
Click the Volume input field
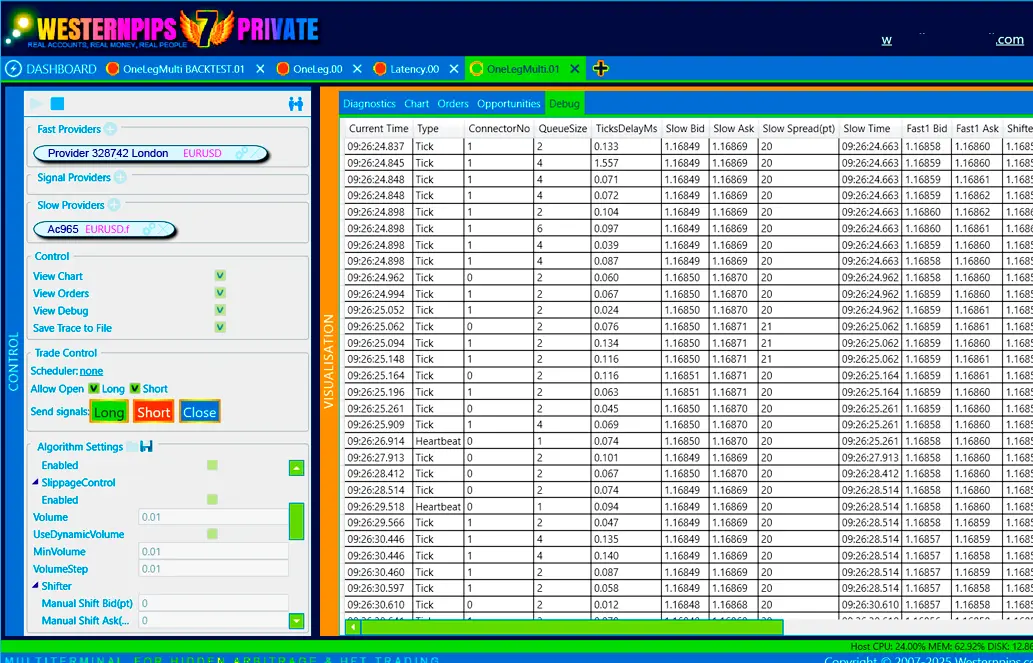coord(213,517)
